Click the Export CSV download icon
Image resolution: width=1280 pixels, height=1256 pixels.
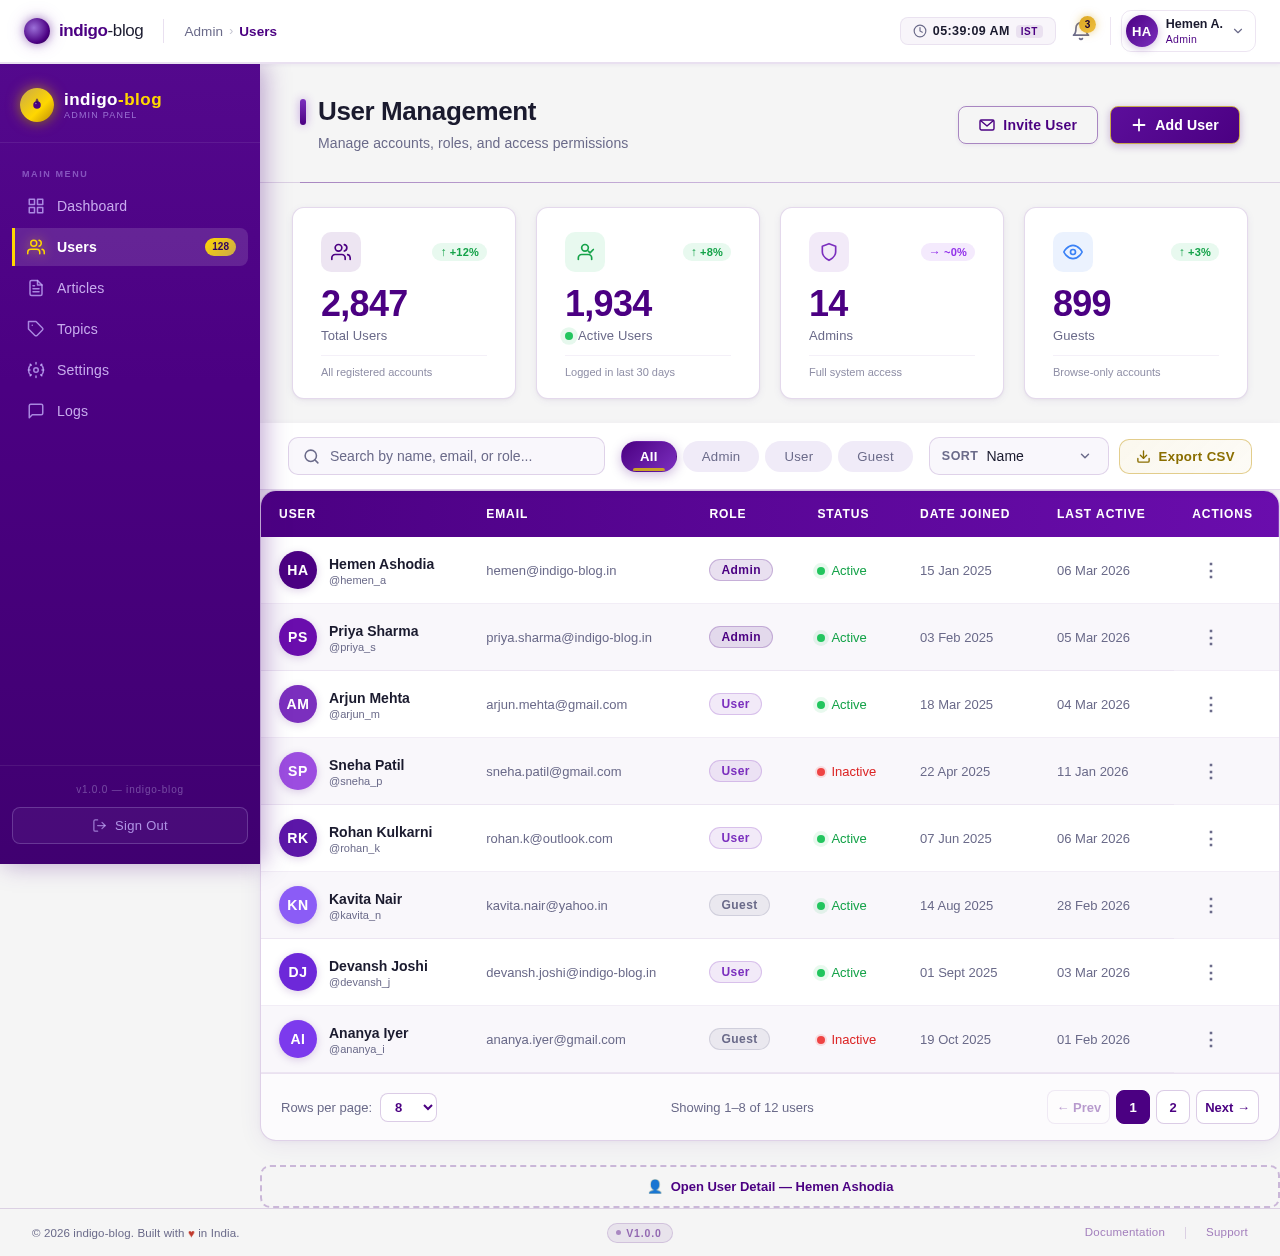pyautogui.click(x=1146, y=456)
